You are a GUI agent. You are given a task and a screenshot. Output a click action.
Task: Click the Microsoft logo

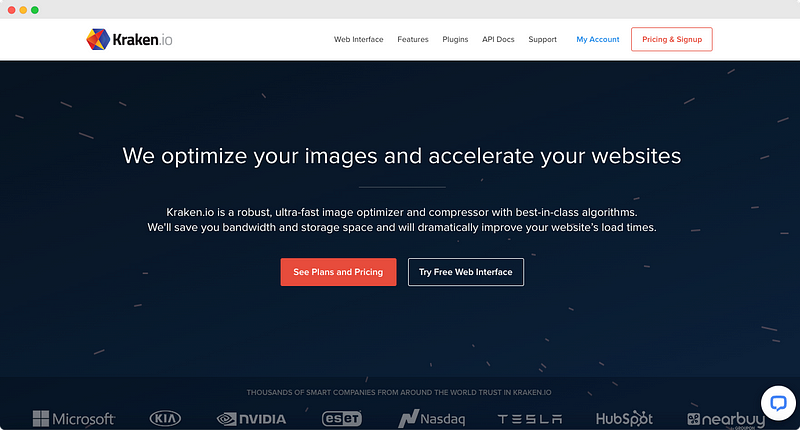coord(74,419)
